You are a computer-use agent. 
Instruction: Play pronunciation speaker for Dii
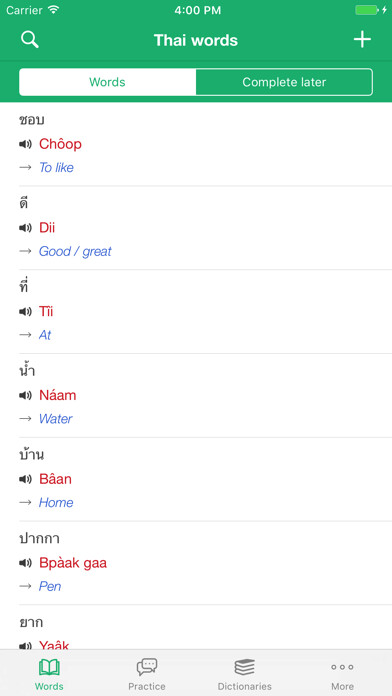click(25, 228)
